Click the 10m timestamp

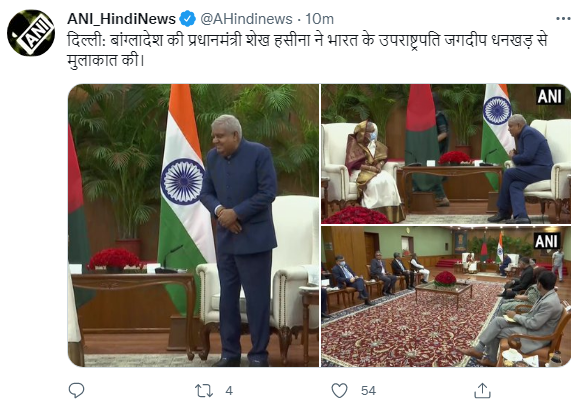tap(319, 19)
